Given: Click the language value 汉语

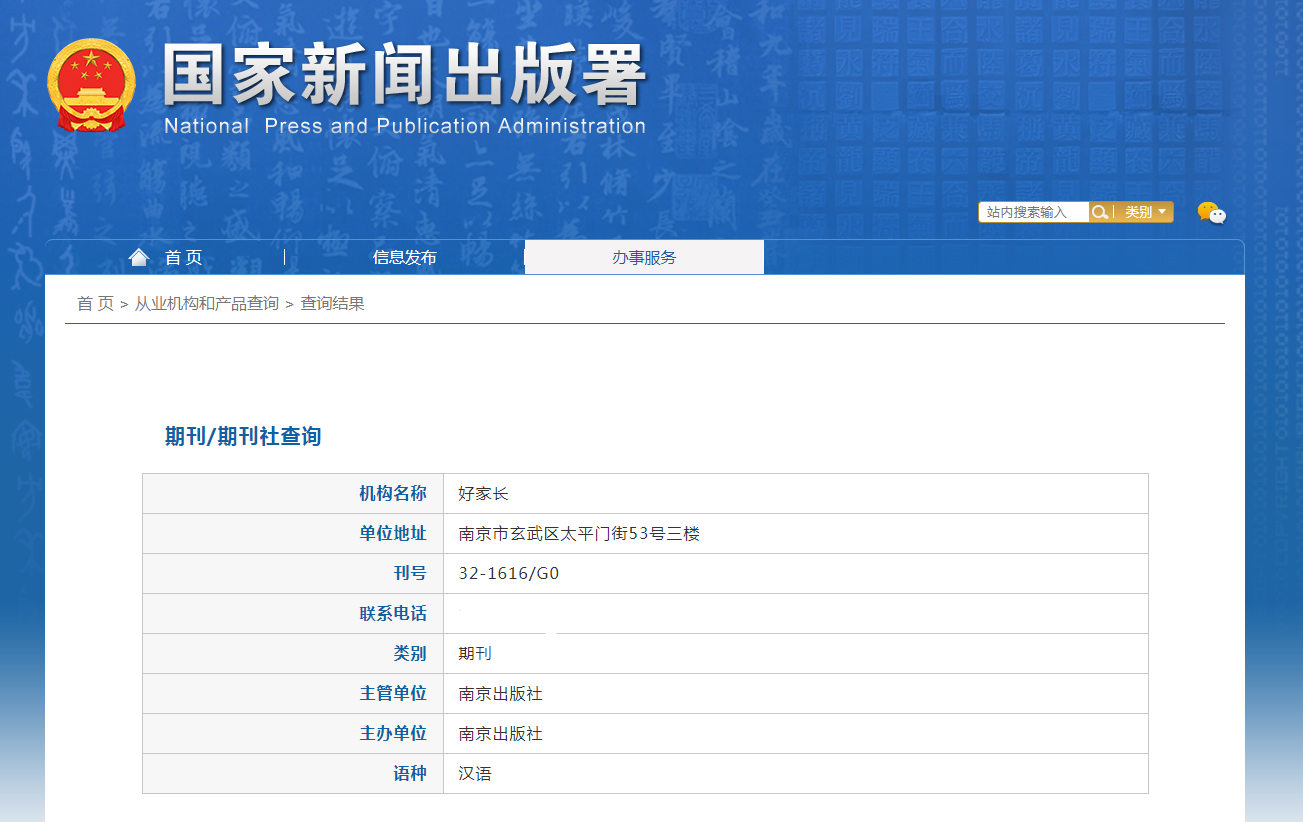Looking at the screenshot, I should 475,774.
